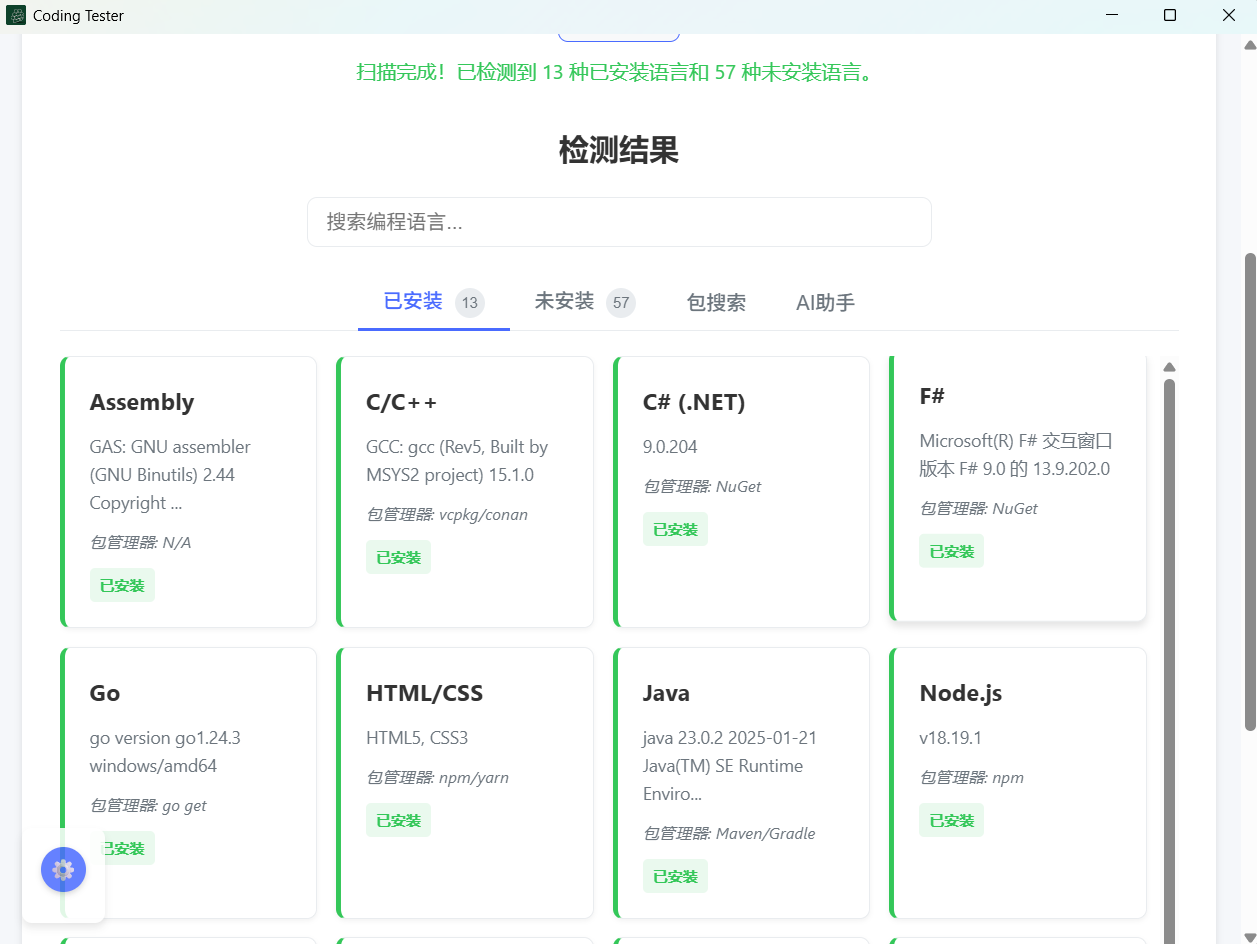This screenshot has width=1257, height=944.
Task: Open the Assembly language card
Action: click(189, 492)
